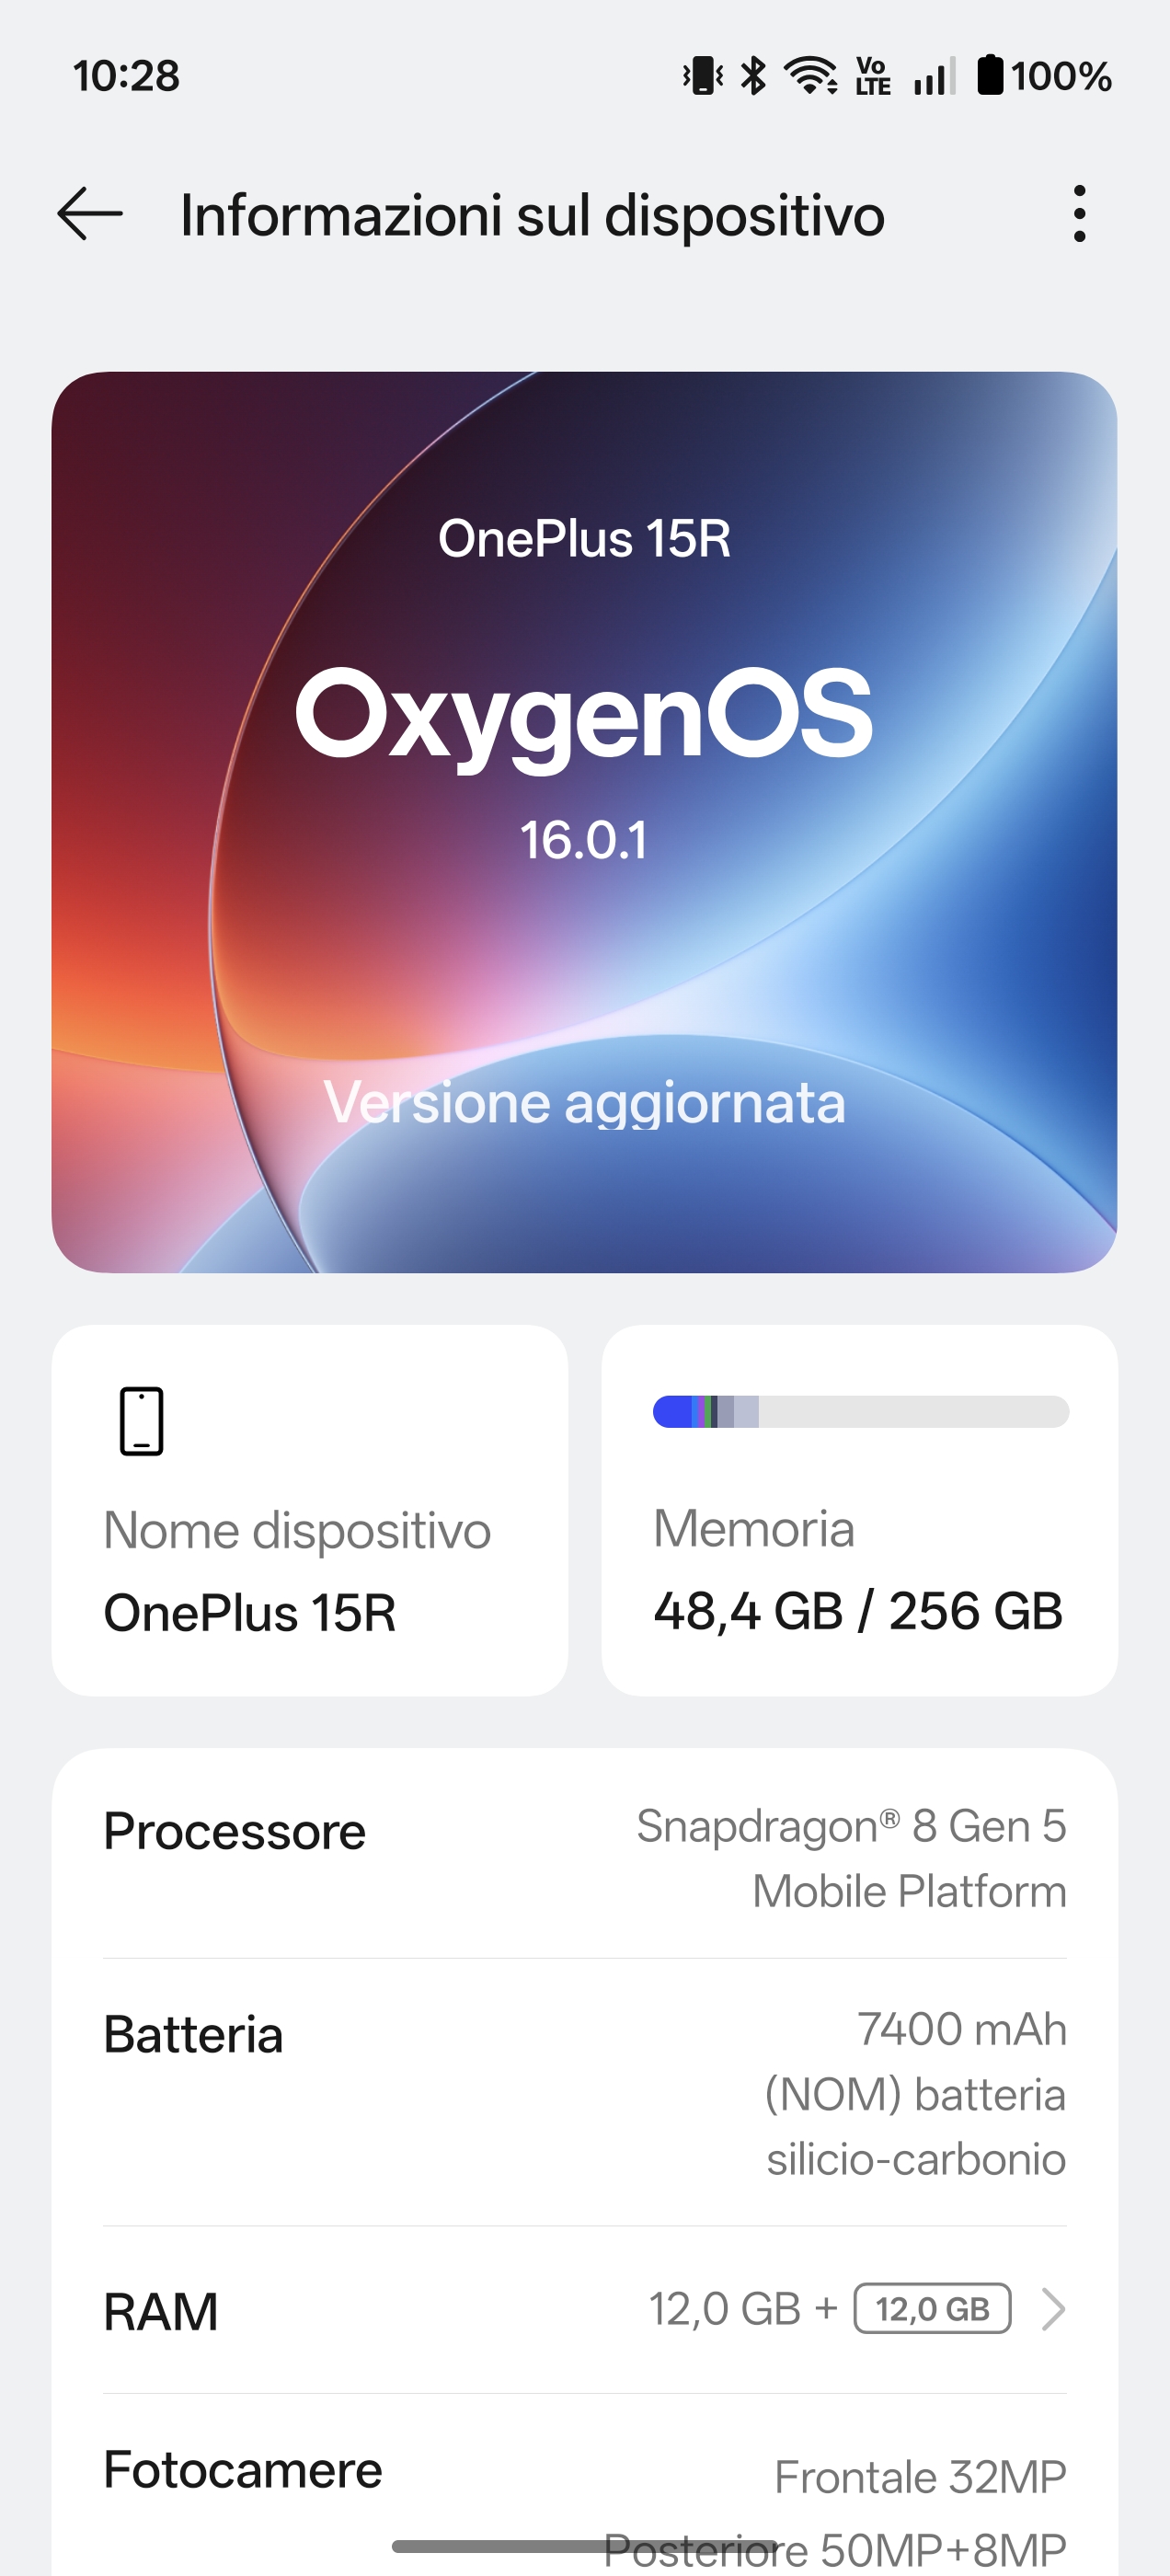Tap the mobile signal strength icon
Image resolution: width=1170 pixels, height=2576 pixels.
point(934,76)
